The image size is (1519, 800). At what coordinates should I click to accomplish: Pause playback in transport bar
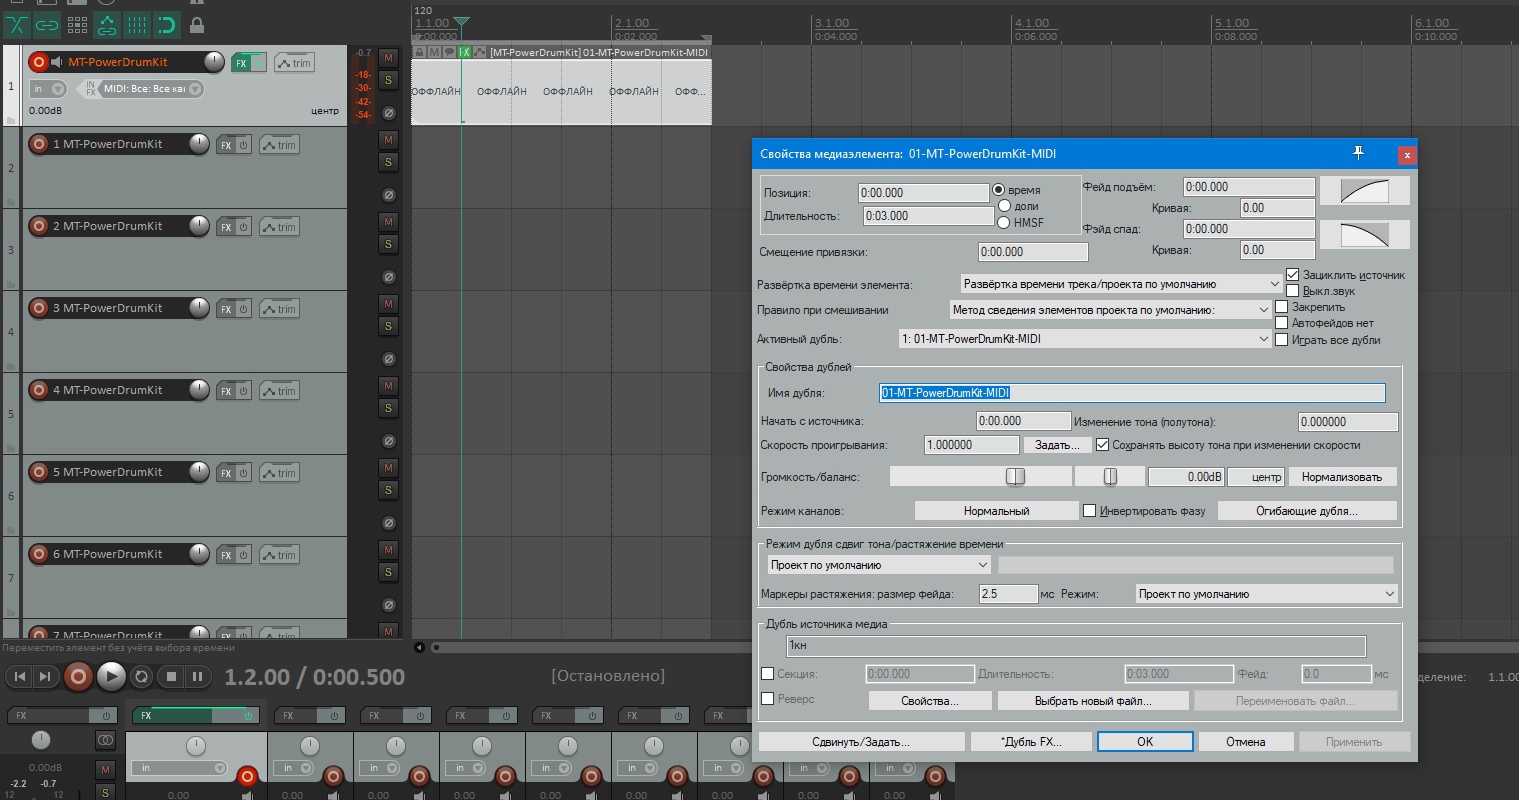198,677
